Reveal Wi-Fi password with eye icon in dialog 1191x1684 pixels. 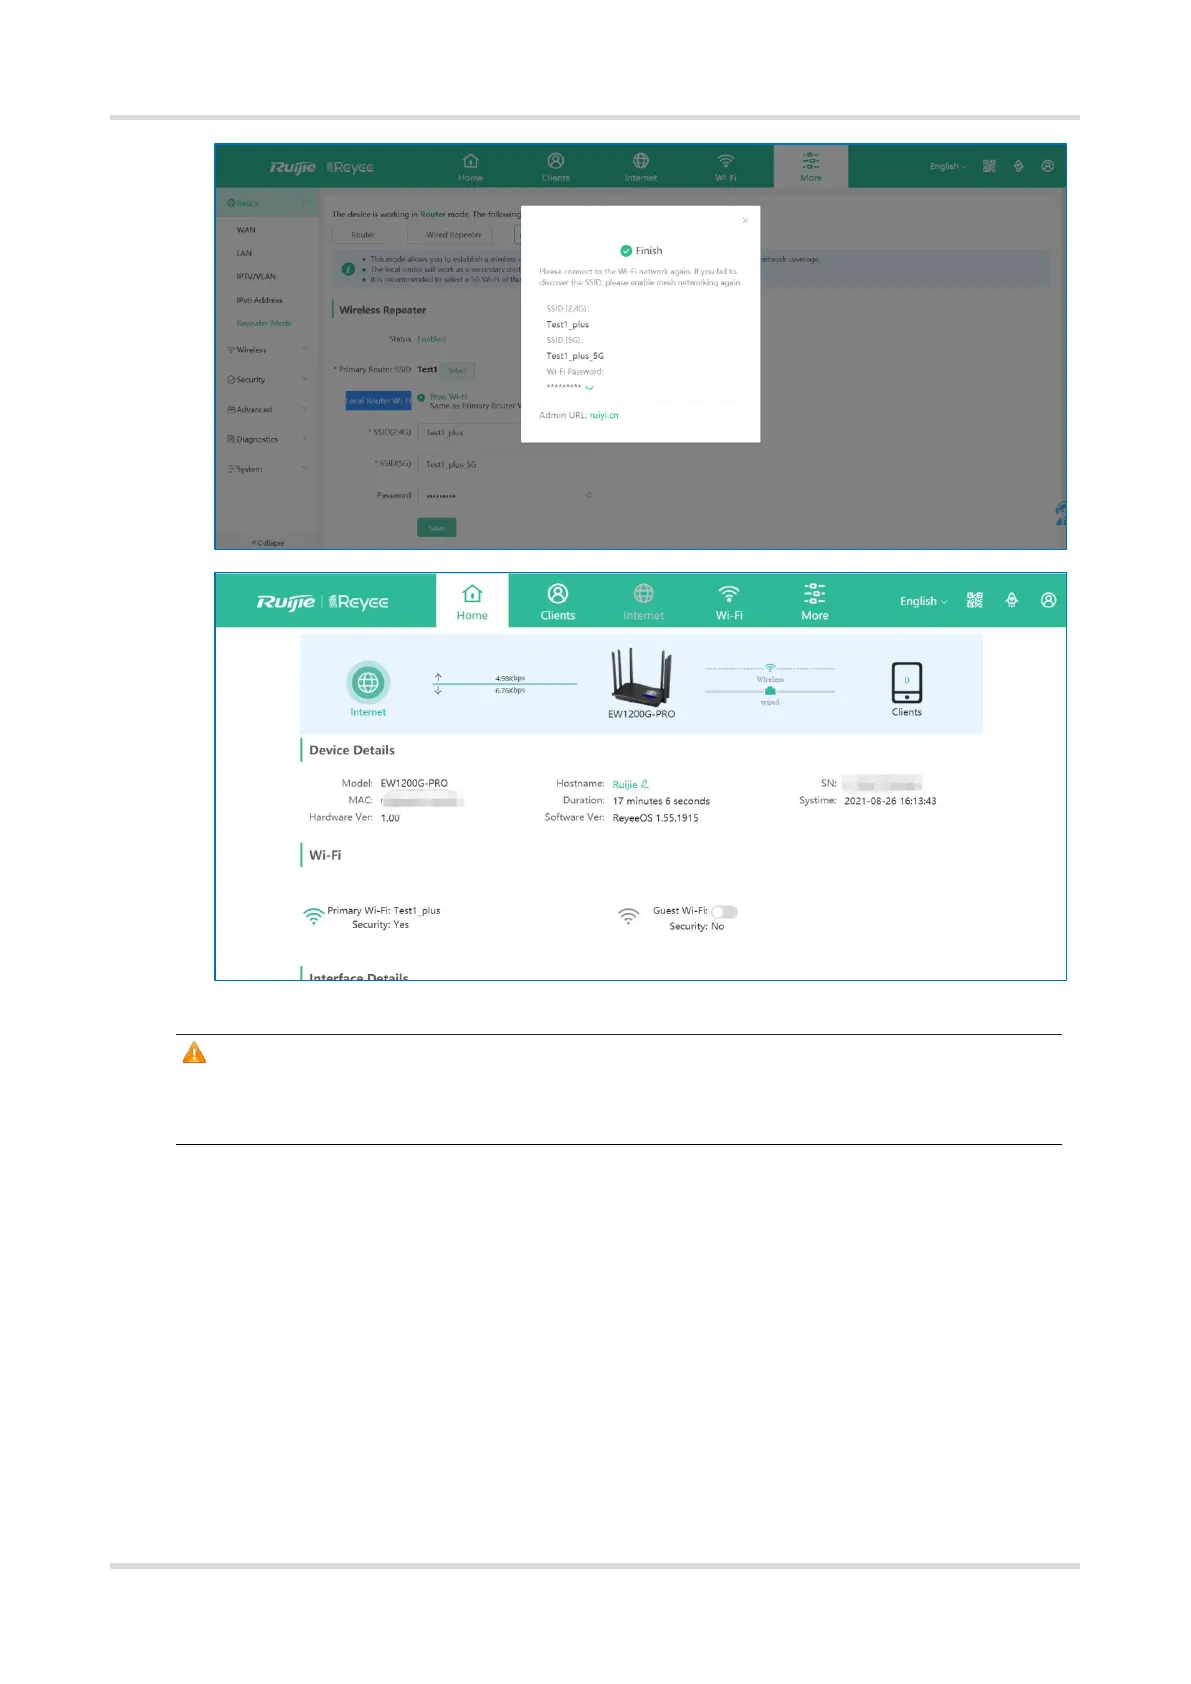[x=589, y=387]
